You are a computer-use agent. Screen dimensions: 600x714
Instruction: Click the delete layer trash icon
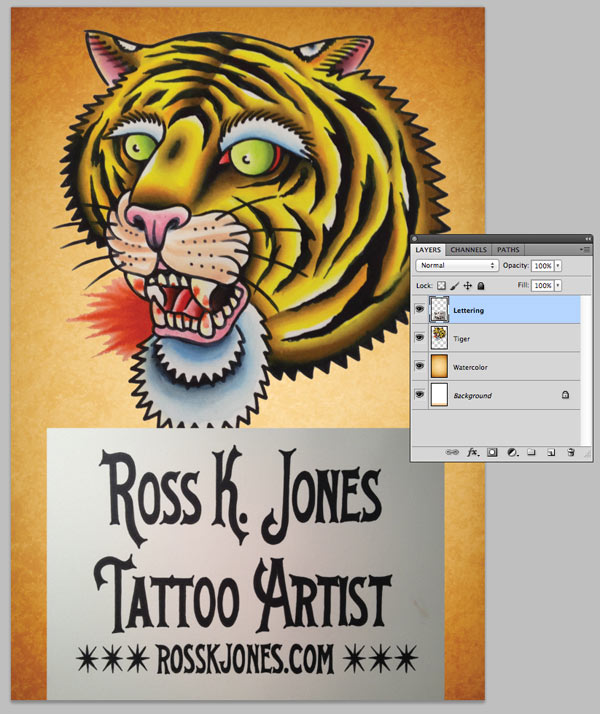(x=569, y=453)
